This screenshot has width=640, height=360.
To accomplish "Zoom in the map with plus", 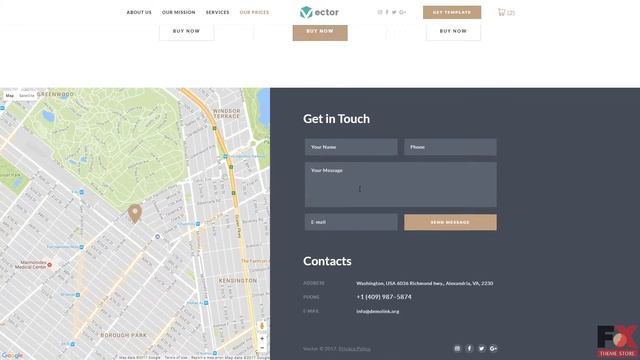I will [262, 338].
